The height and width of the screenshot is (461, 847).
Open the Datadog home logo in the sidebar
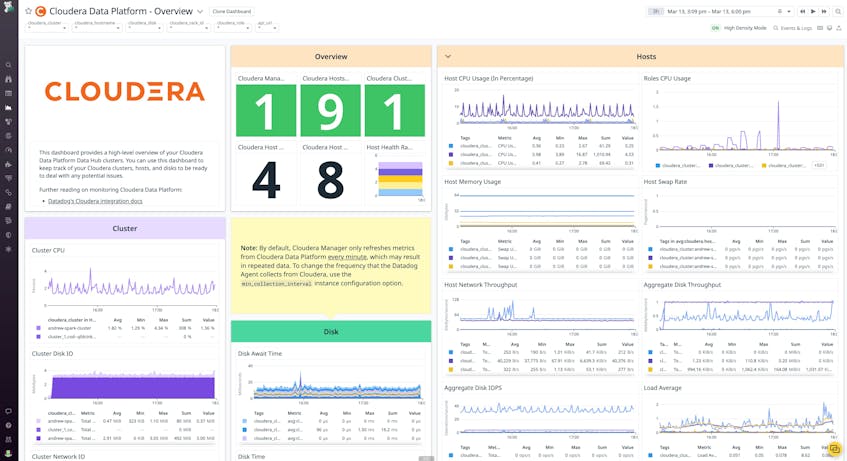8,9
